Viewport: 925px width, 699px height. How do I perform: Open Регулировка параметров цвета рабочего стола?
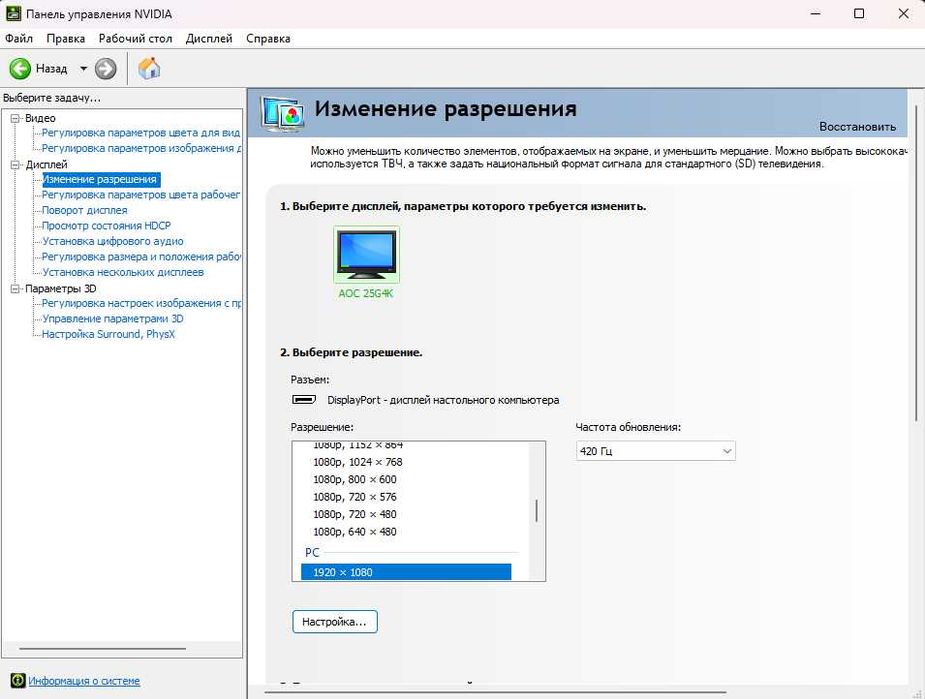pyautogui.click(x=141, y=195)
